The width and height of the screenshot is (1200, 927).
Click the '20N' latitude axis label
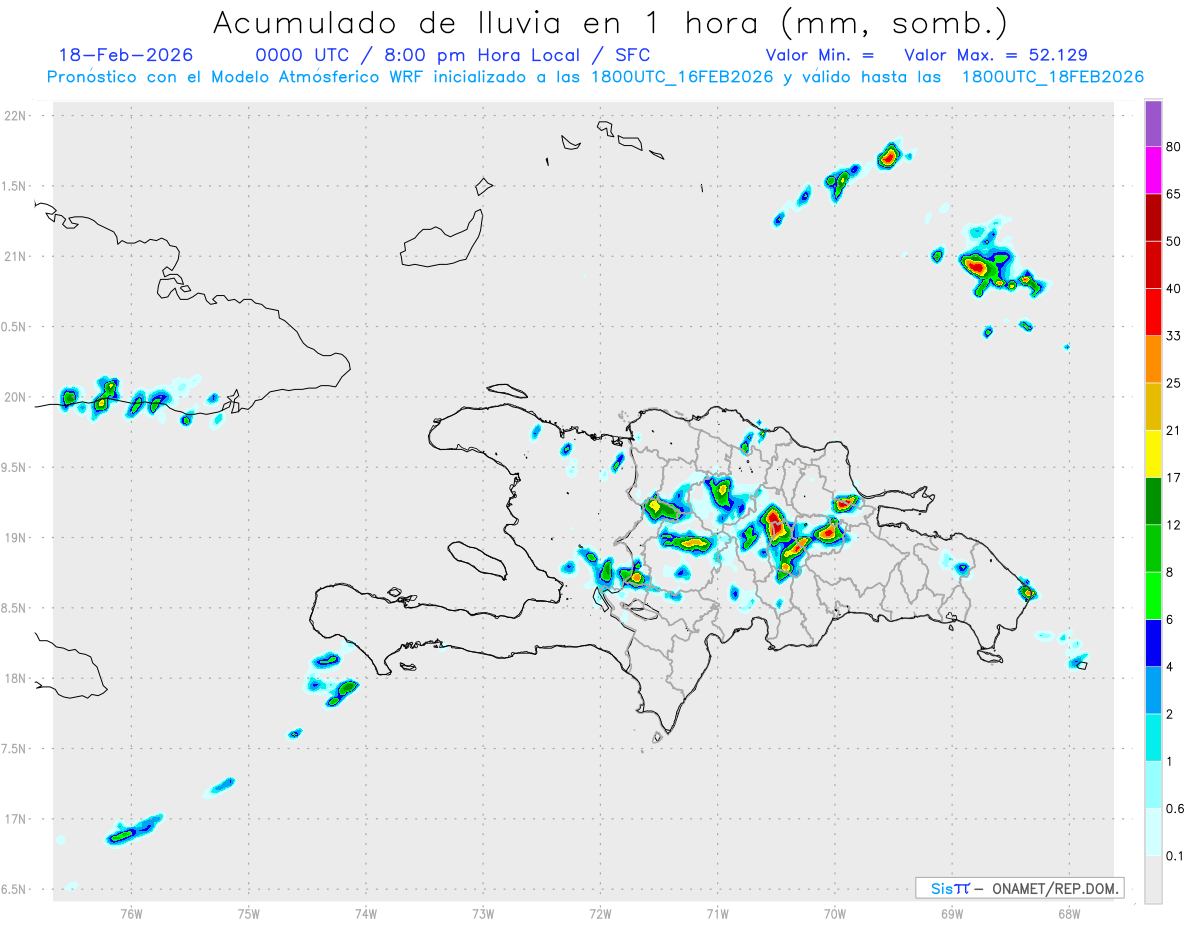(x=17, y=397)
